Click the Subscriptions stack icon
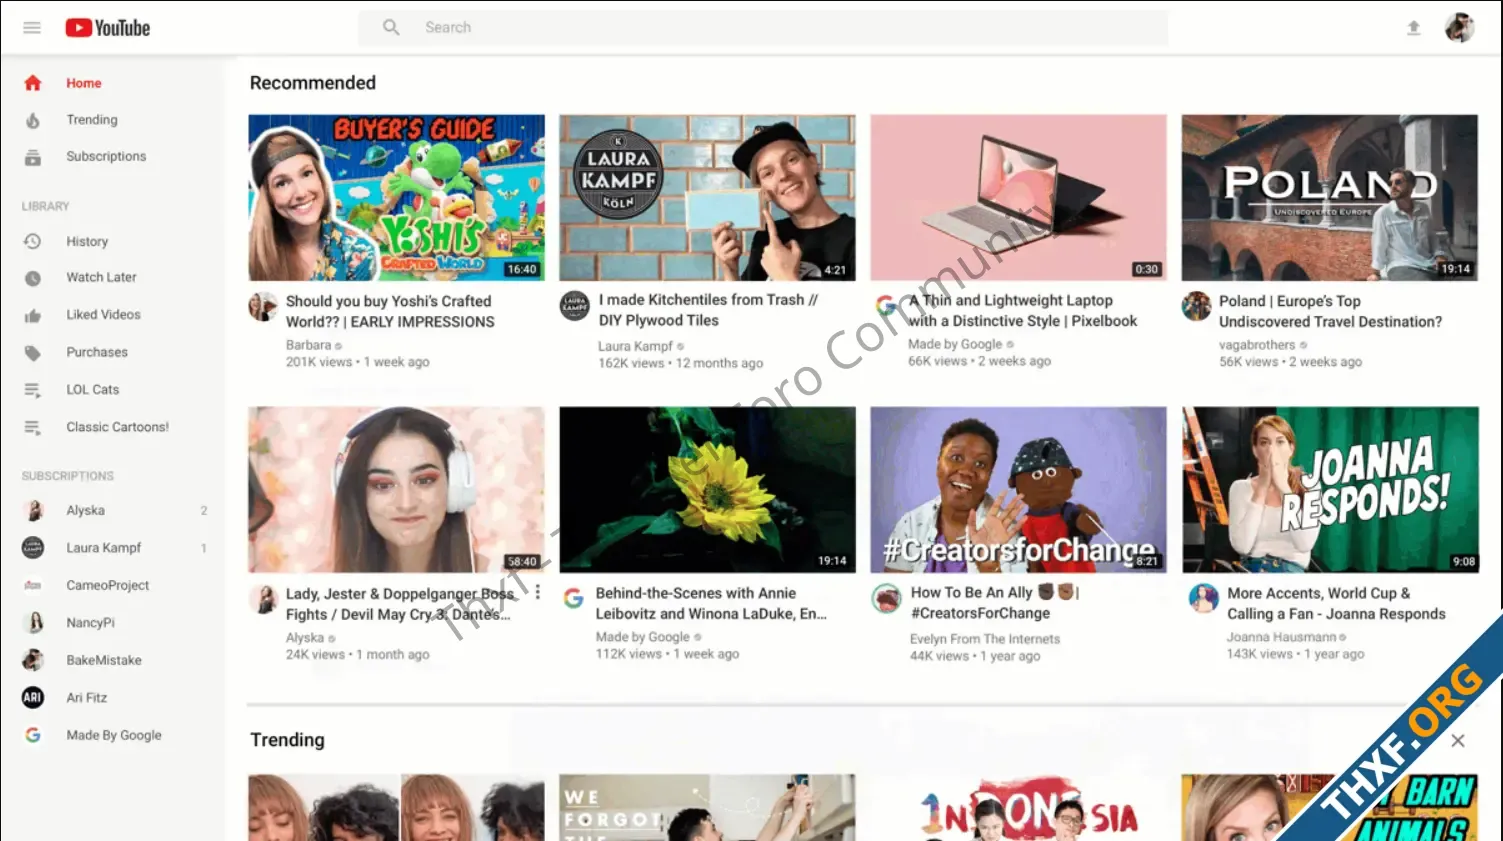The width and height of the screenshot is (1503, 841). tap(33, 157)
